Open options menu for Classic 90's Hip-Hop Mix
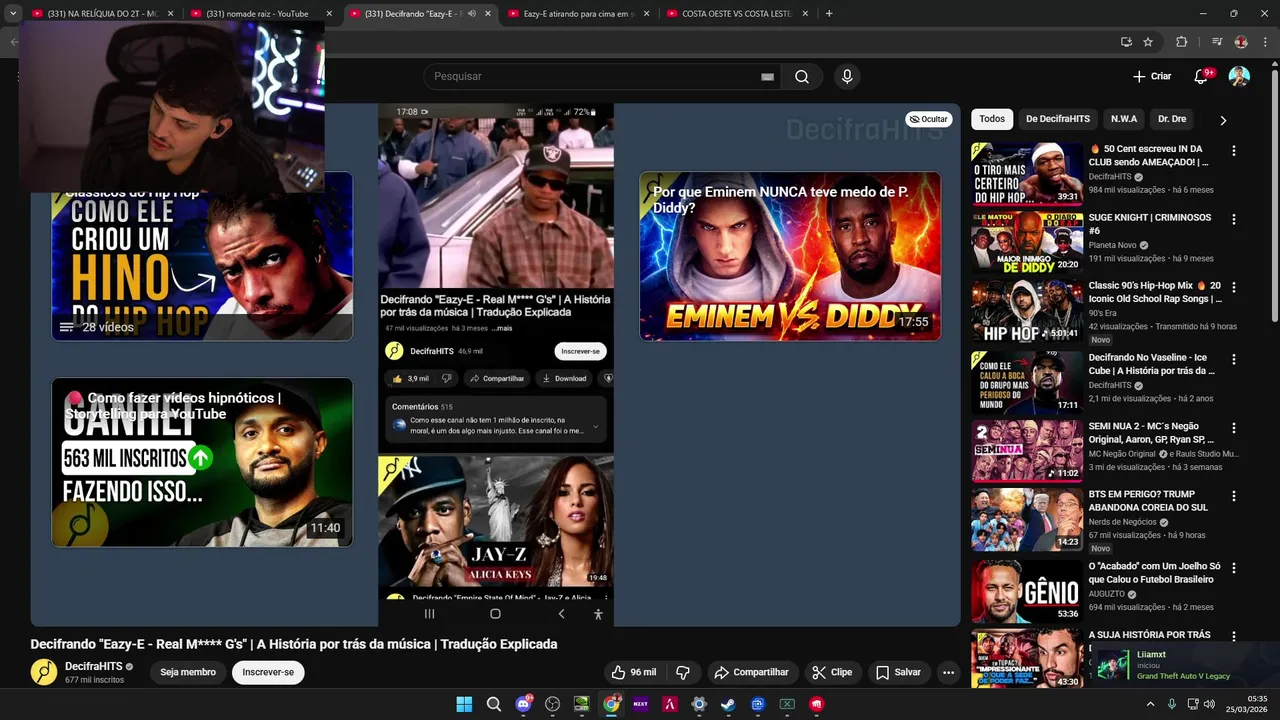1280x720 pixels. coord(1234,287)
